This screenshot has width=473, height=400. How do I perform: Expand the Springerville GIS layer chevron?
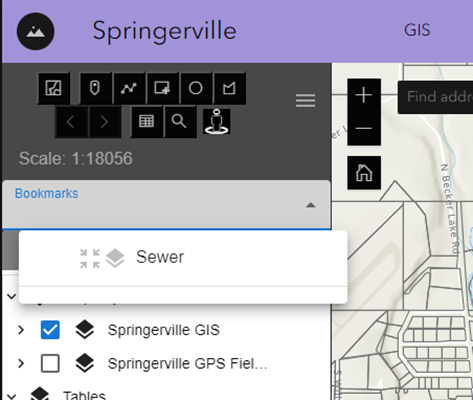pyautogui.click(x=21, y=330)
